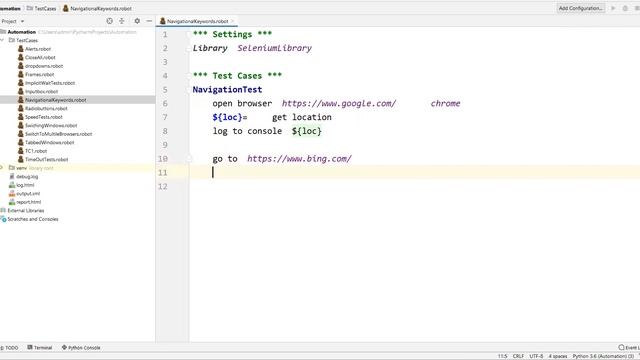Select NavigationalKeywords.robot in project tree
Image resolution: width=640 pixels, height=360 pixels.
(x=56, y=100)
